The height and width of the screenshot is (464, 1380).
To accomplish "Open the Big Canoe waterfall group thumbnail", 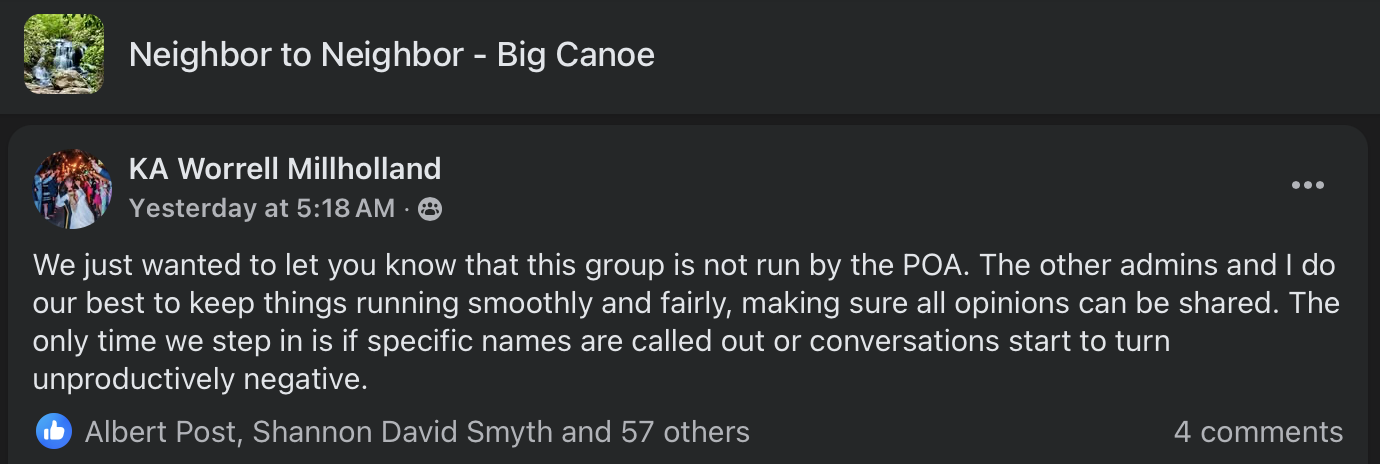I will [x=64, y=54].
